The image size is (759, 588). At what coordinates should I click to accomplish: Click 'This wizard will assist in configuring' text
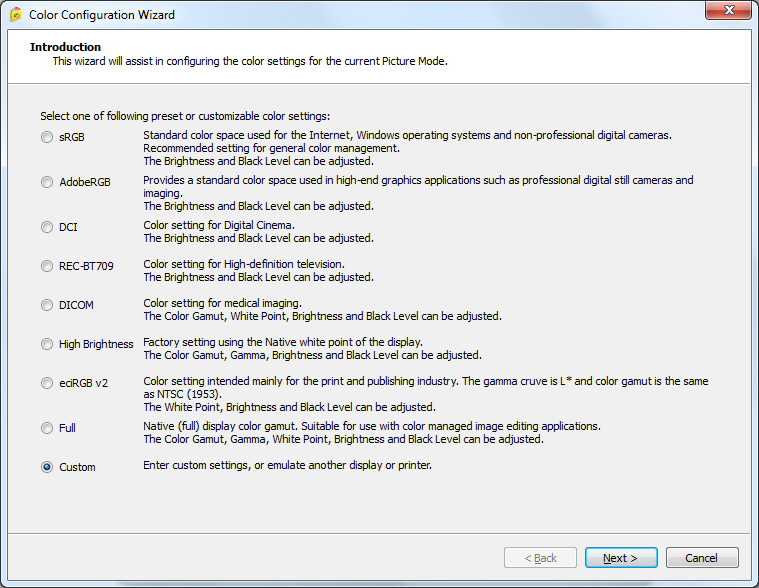click(250, 61)
